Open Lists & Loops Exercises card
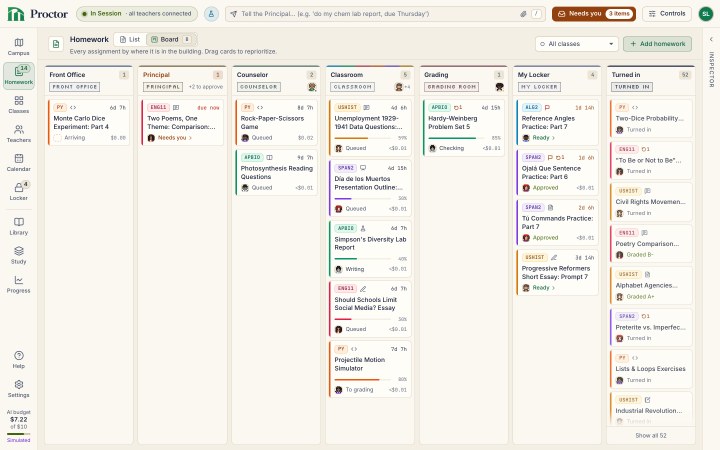Image resolution: width=720 pixels, height=450 pixels. pyautogui.click(x=651, y=369)
